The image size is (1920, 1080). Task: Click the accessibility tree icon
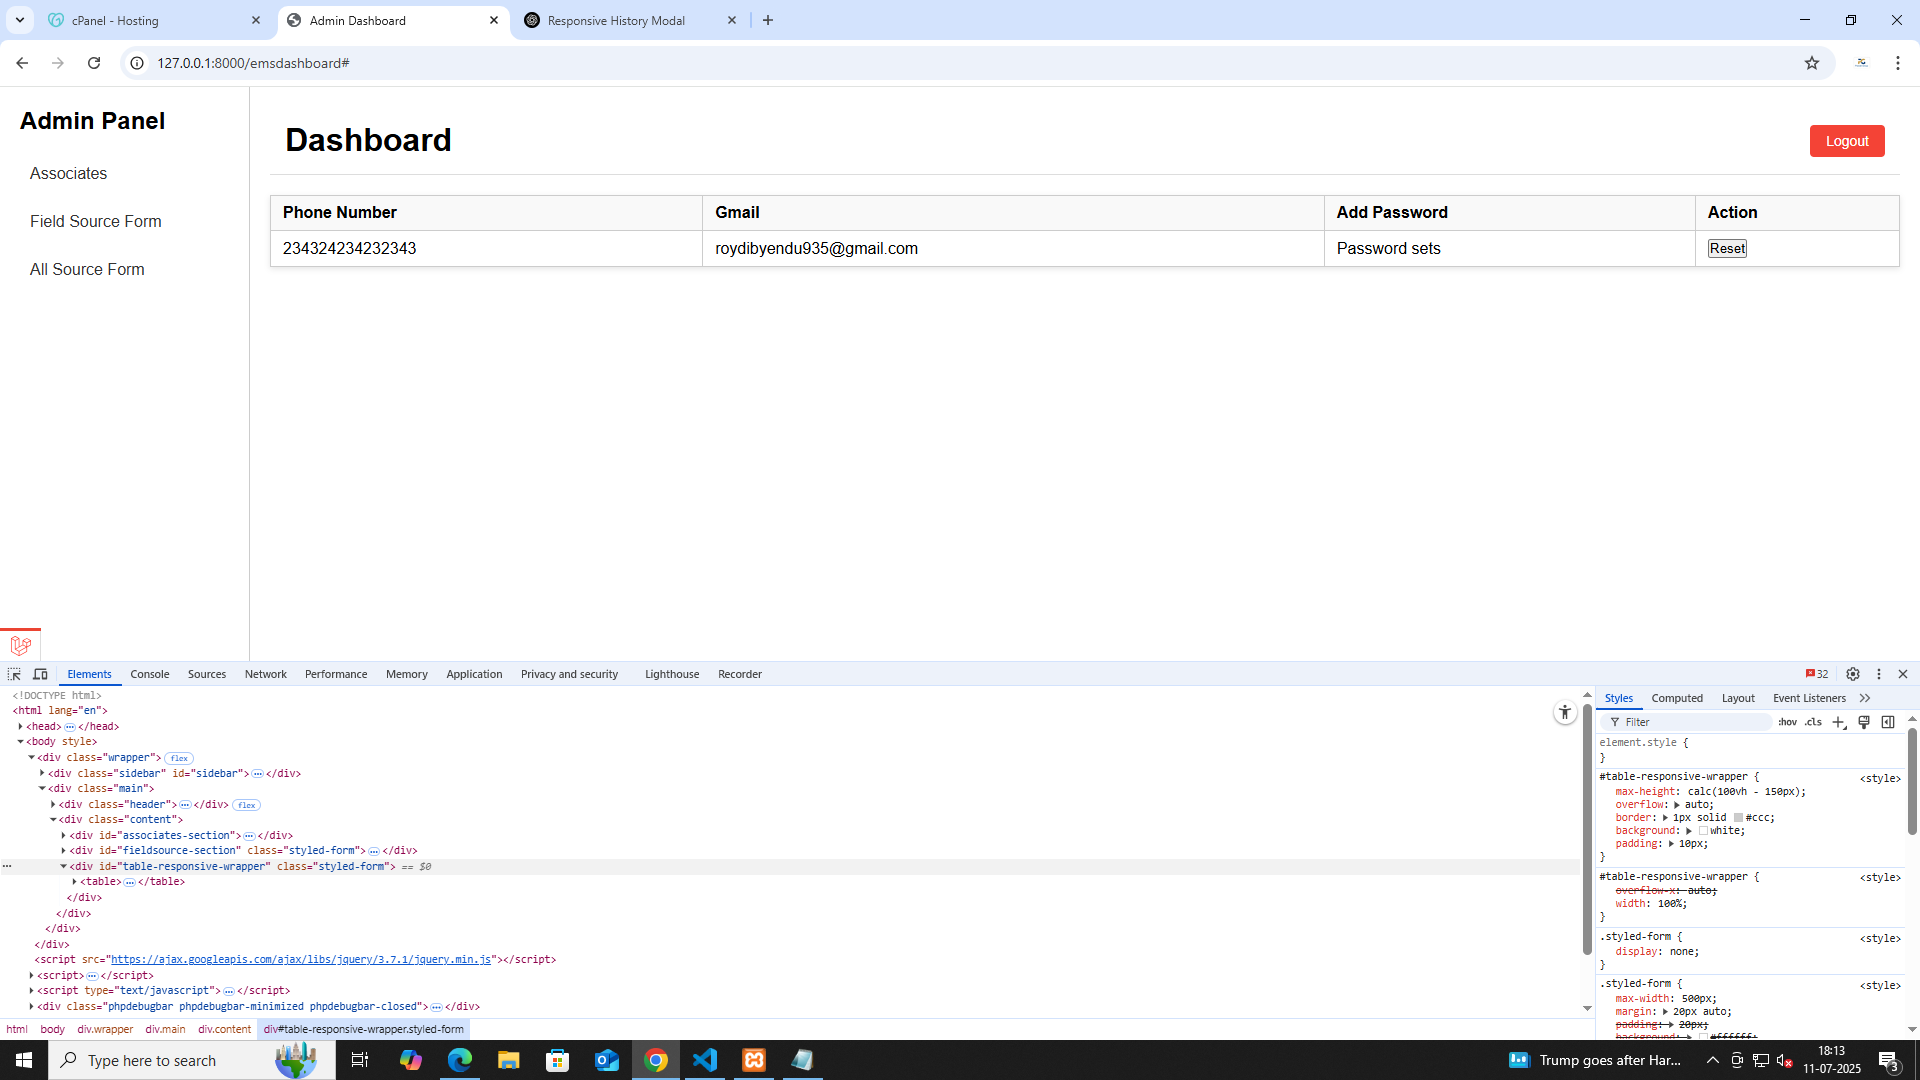(1565, 713)
